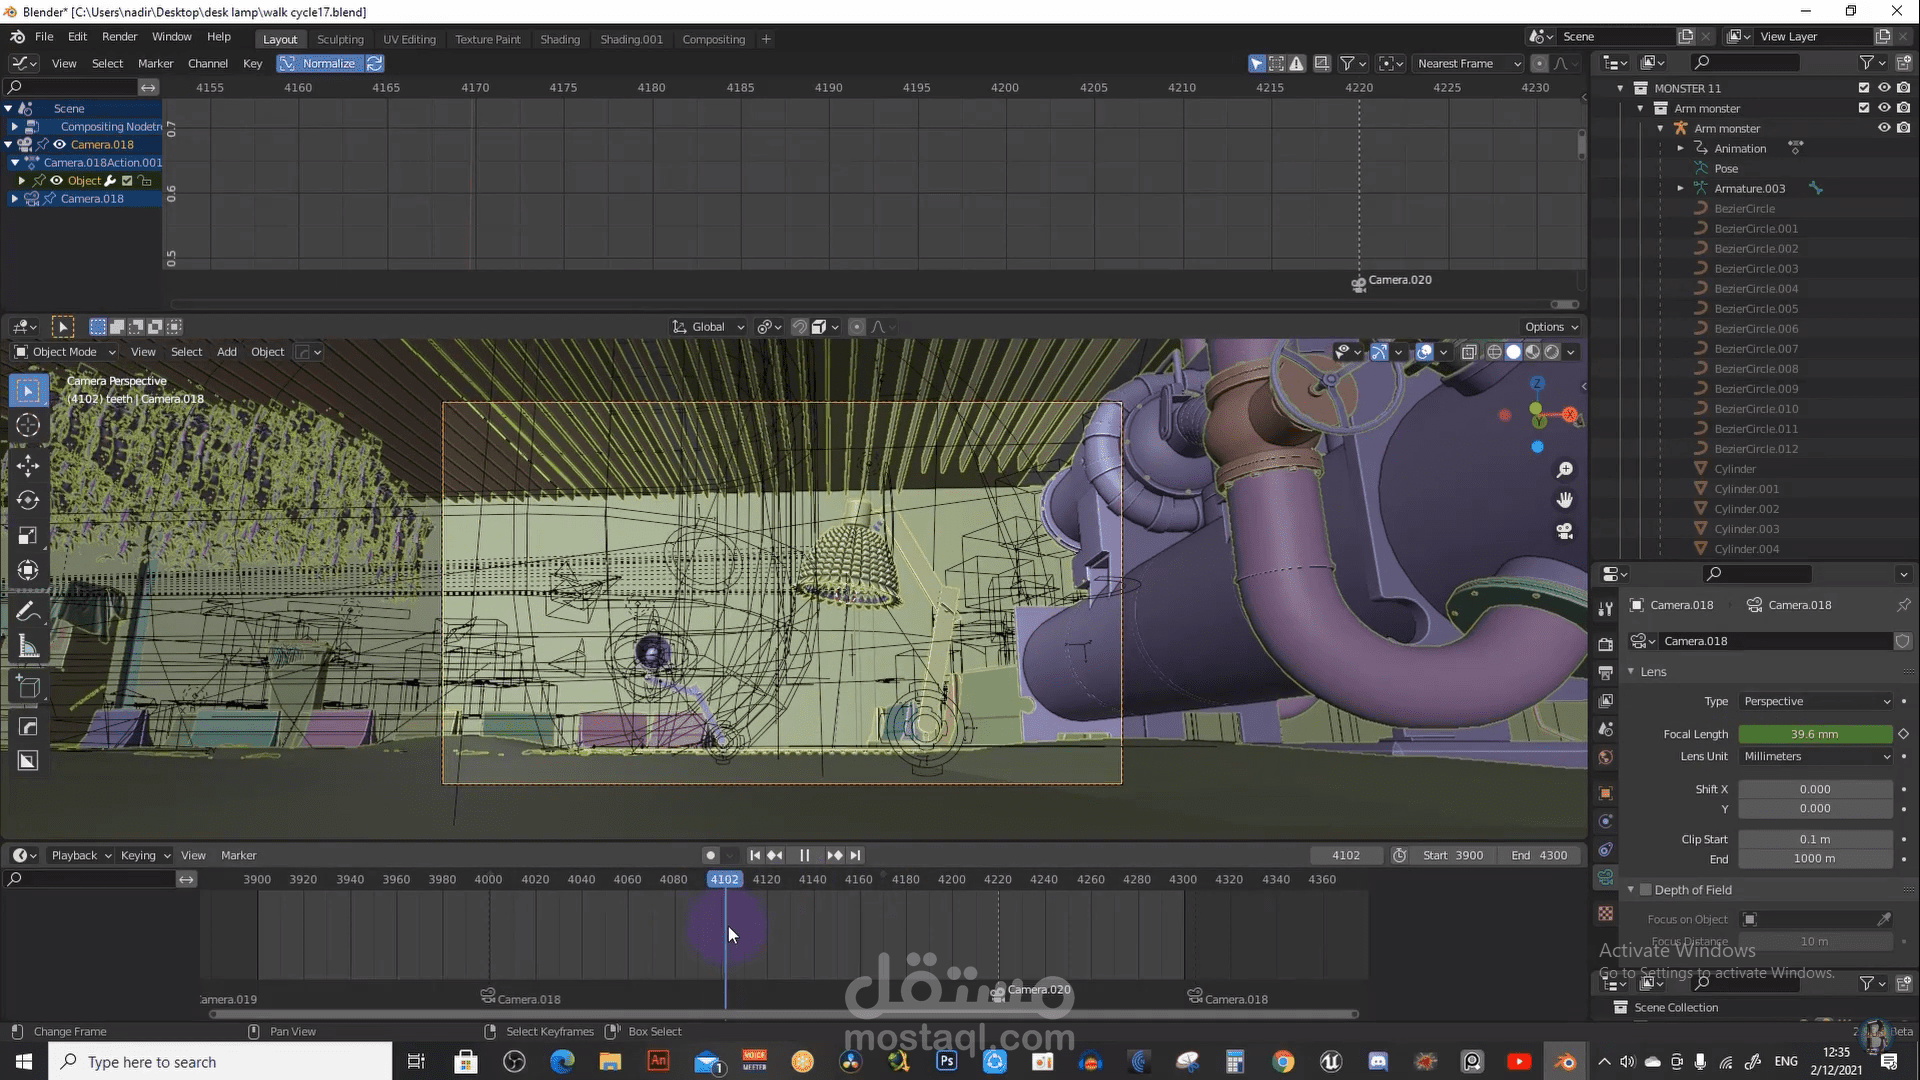Select the Move tool in viewport toolbar
Screen dimensions: 1920x1080
pyautogui.click(x=28, y=466)
